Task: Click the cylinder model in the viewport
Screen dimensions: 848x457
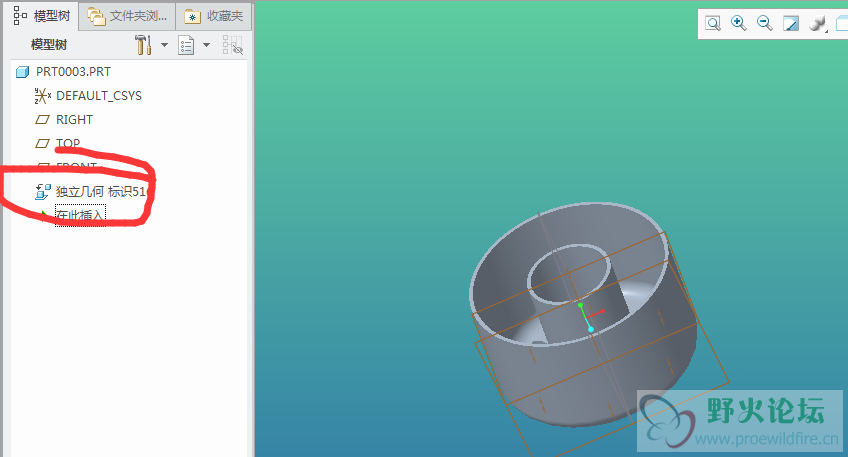Action: coord(584,314)
